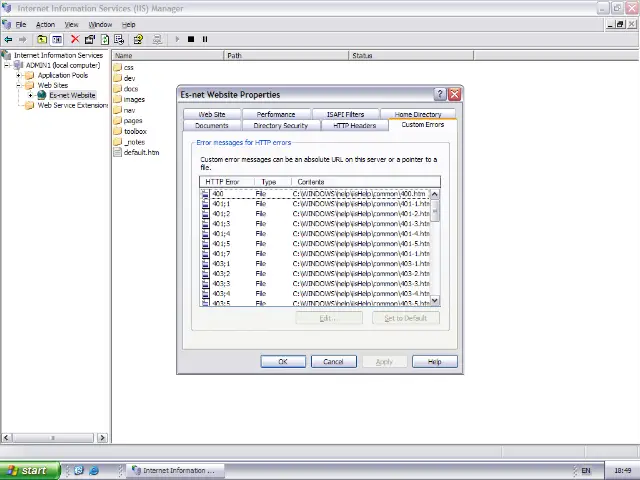Click the error list scroll down arrow
The image size is (640, 480).
tap(435, 300)
